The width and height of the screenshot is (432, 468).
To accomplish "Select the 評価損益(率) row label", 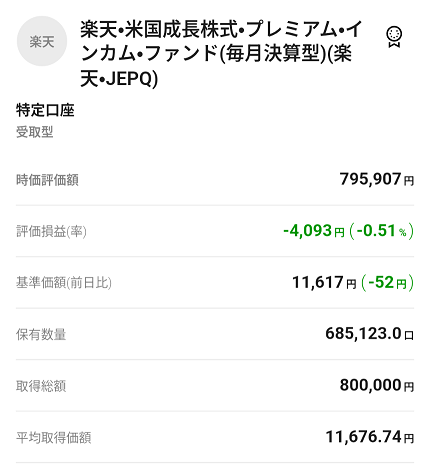I will point(51,231).
